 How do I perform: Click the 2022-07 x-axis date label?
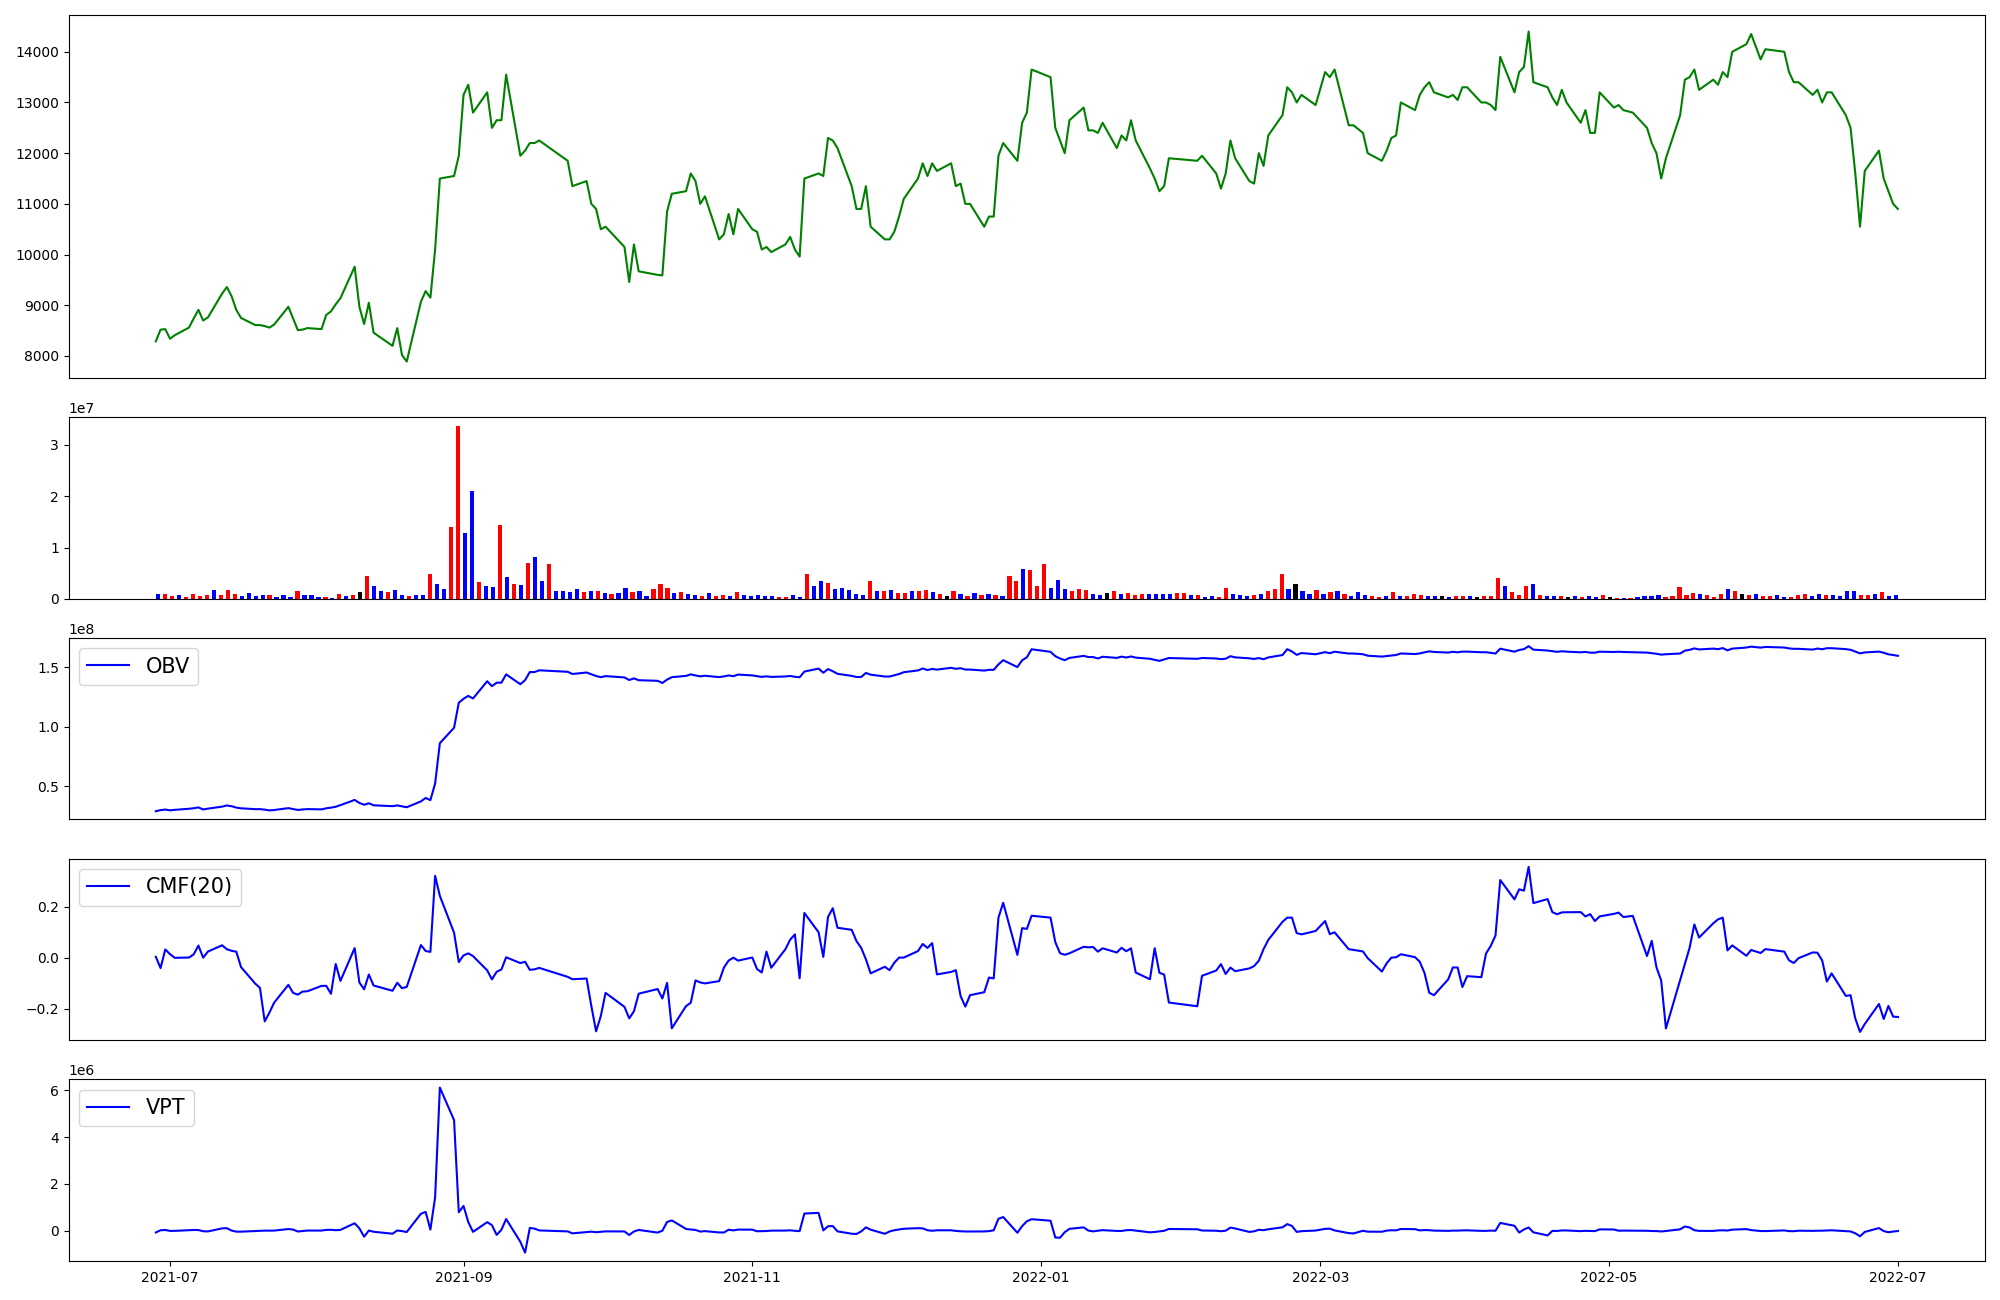[1898, 1277]
